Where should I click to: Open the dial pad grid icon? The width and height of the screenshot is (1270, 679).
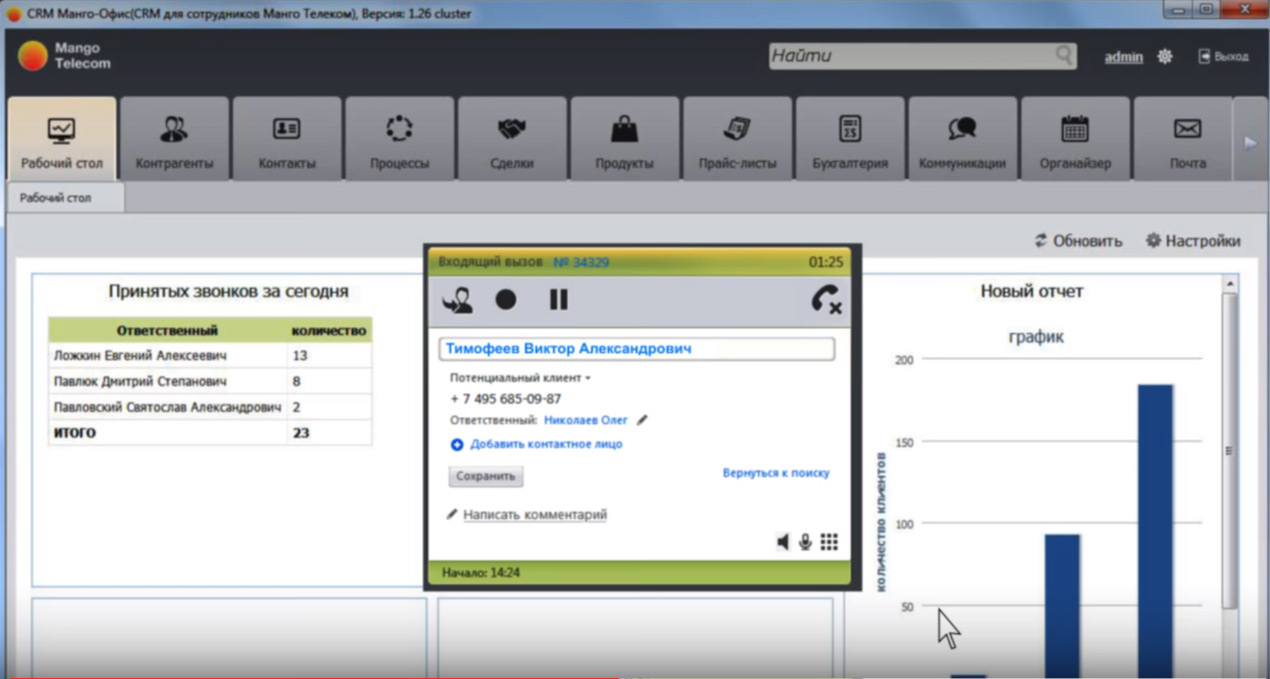[829, 542]
